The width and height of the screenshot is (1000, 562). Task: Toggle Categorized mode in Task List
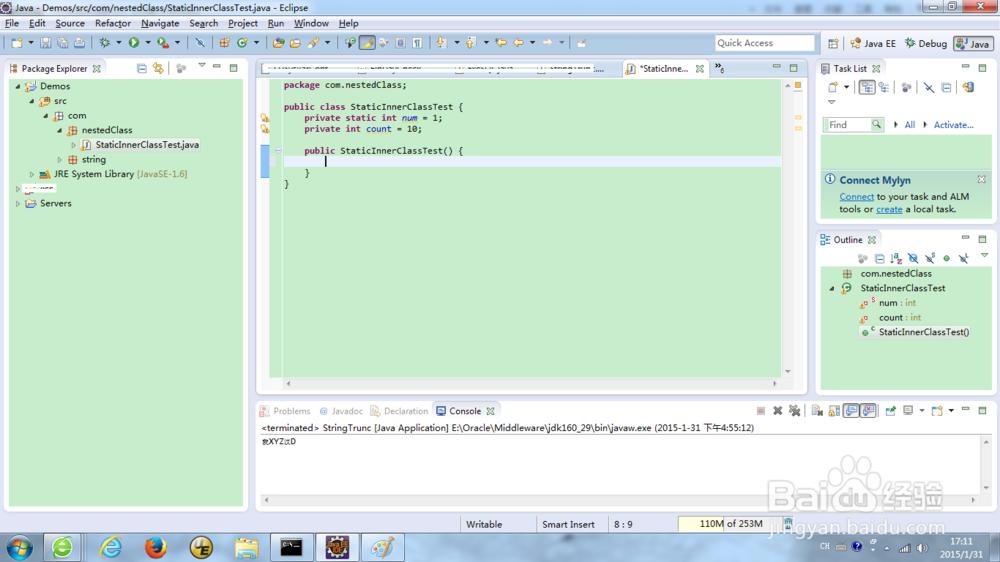867,87
